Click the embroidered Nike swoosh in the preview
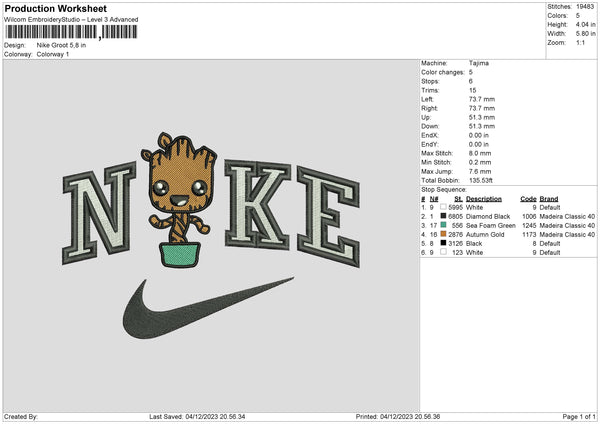The width and height of the screenshot is (600, 424). click(208, 308)
